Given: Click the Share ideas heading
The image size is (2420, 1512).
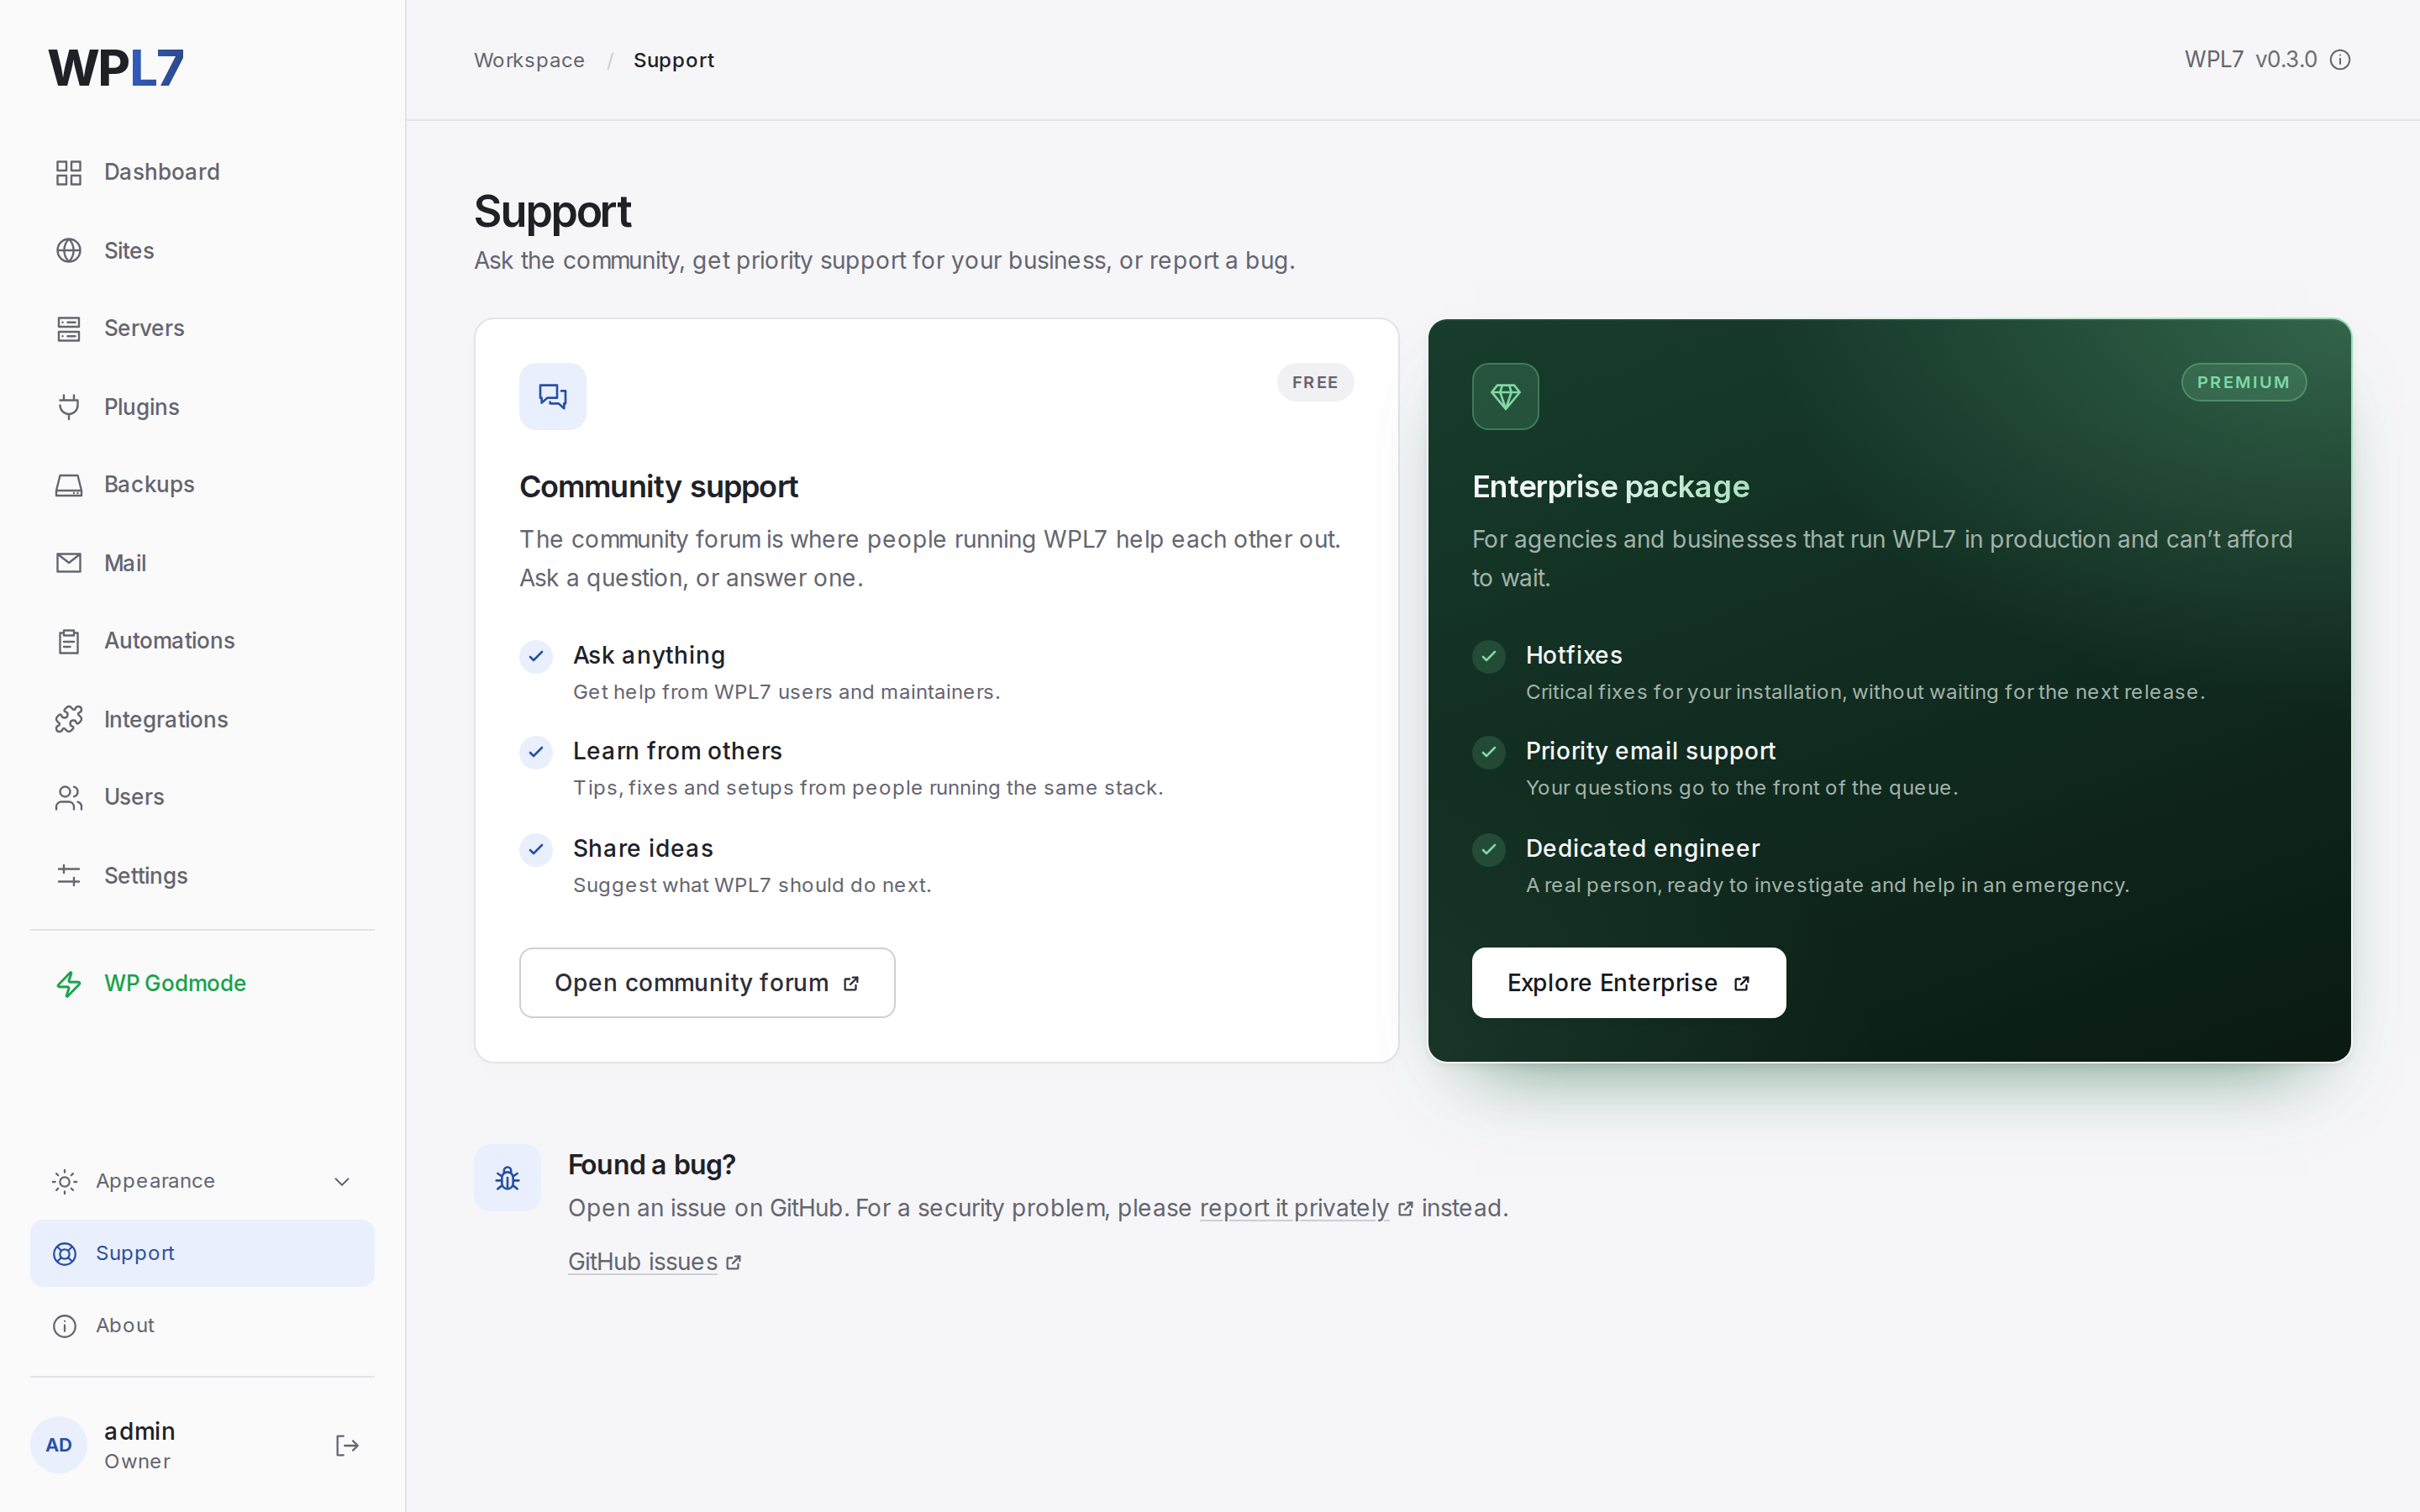Looking at the screenshot, I should (x=643, y=848).
